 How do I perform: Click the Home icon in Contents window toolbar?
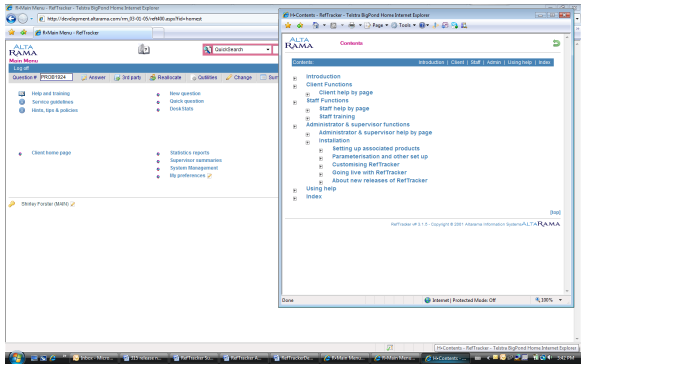316,26
